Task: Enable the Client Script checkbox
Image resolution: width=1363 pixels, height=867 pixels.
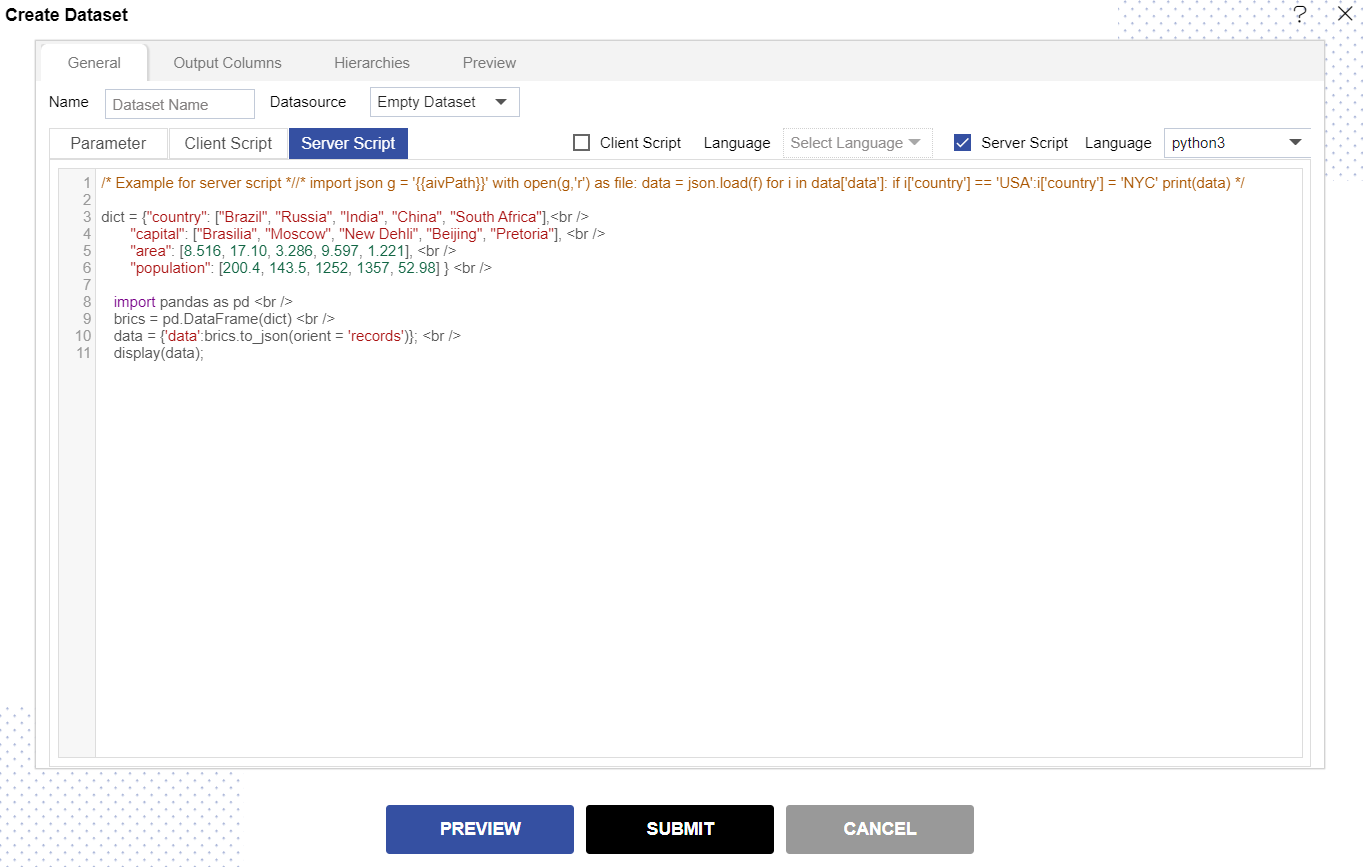Action: pyautogui.click(x=581, y=143)
